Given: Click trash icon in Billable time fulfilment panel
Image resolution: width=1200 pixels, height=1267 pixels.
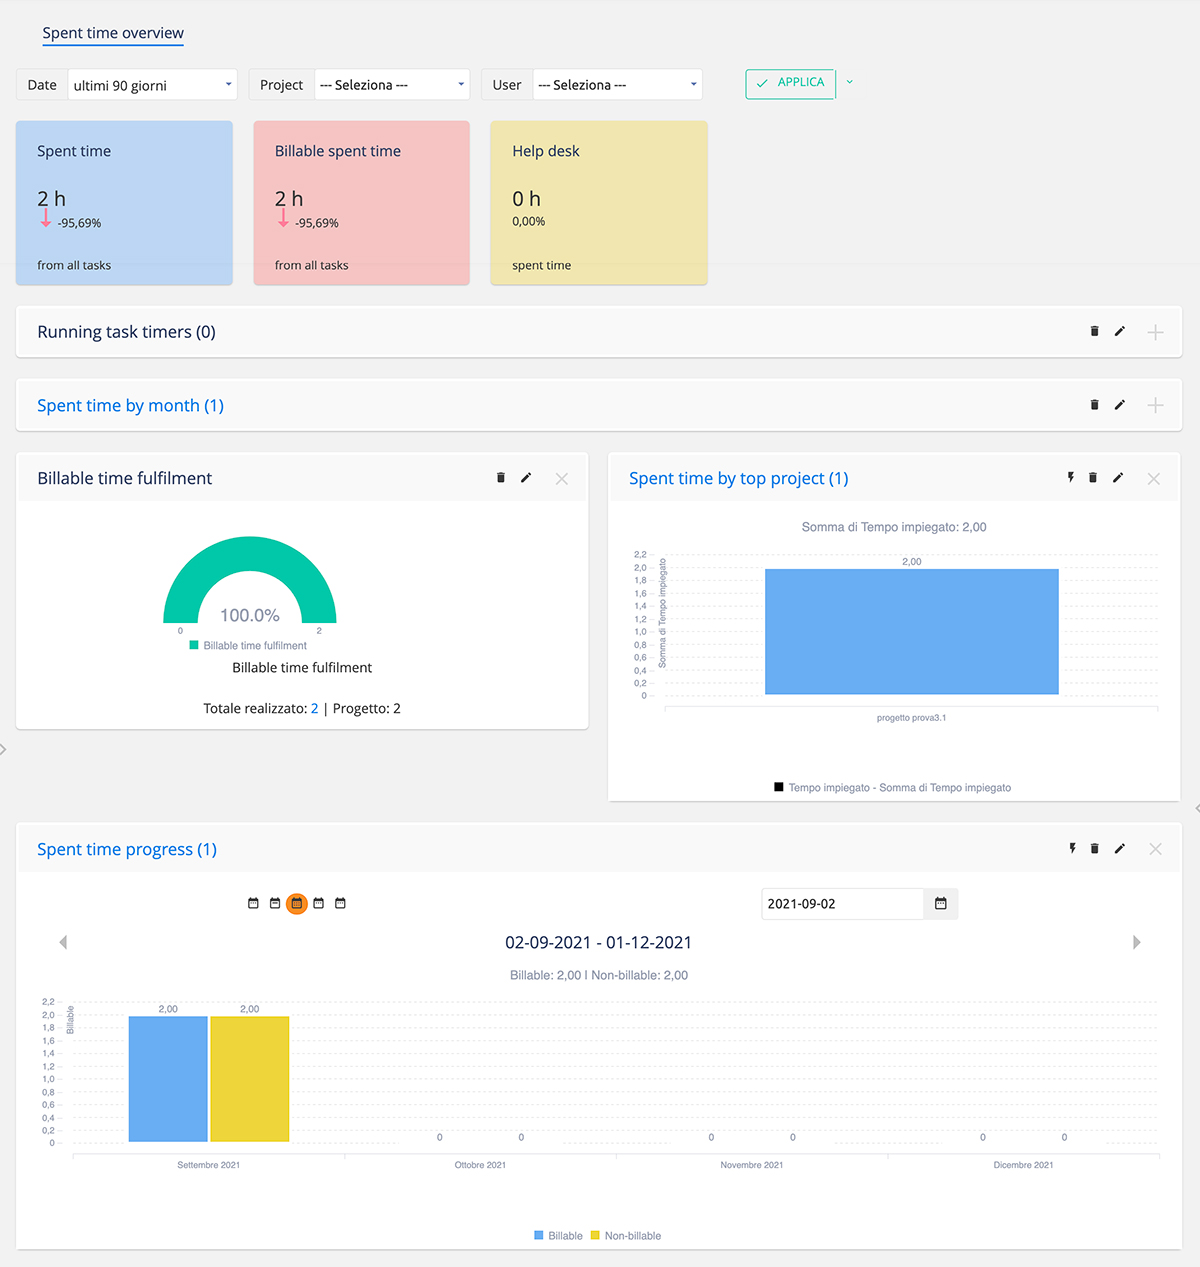Looking at the screenshot, I should (501, 478).
